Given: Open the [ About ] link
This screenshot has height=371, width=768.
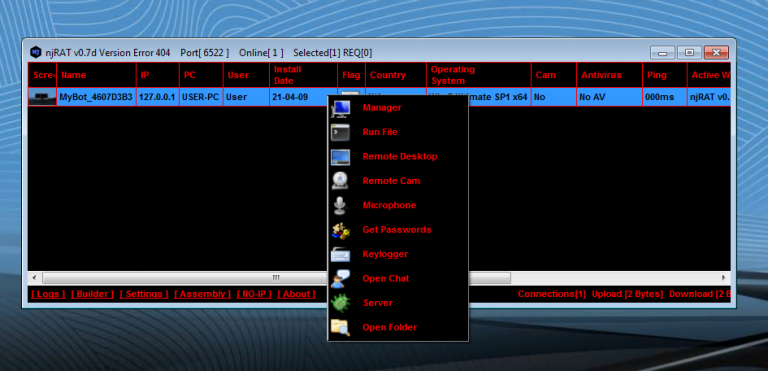Looking at the screenshot, I should [296, 294].
